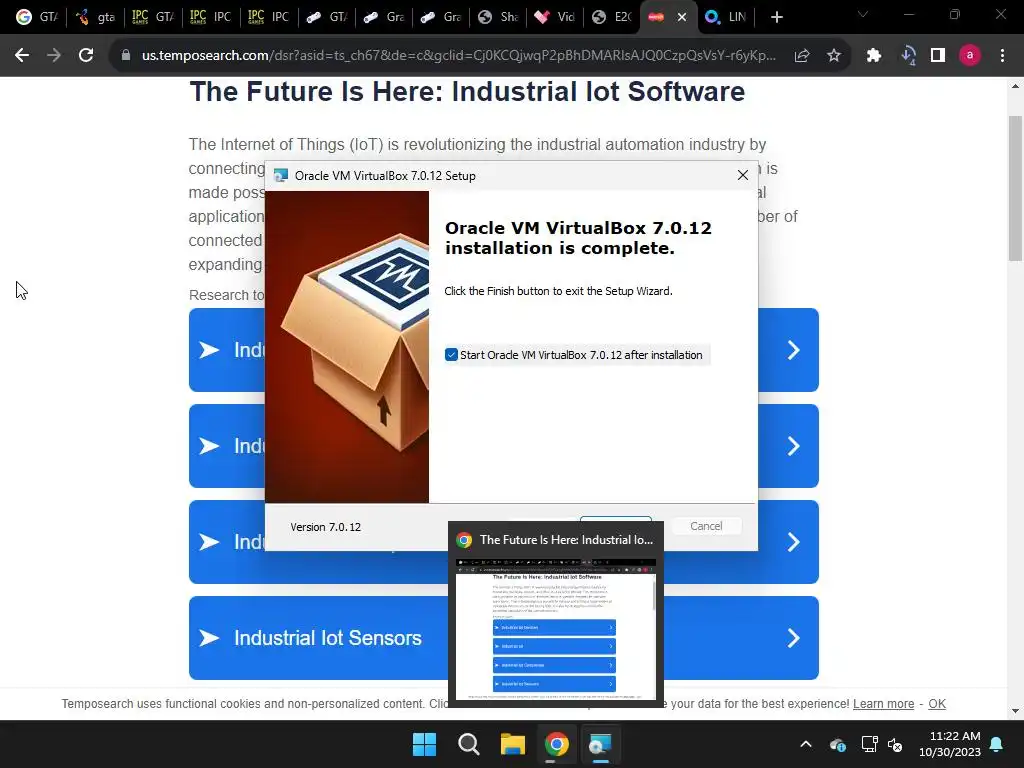Screen dimensions: 1024x768
Task: Check off 'Start Oracle VM VirtualBox 7.0.12 after installation'
Action: pyautogui.click(x=451, y=355)
